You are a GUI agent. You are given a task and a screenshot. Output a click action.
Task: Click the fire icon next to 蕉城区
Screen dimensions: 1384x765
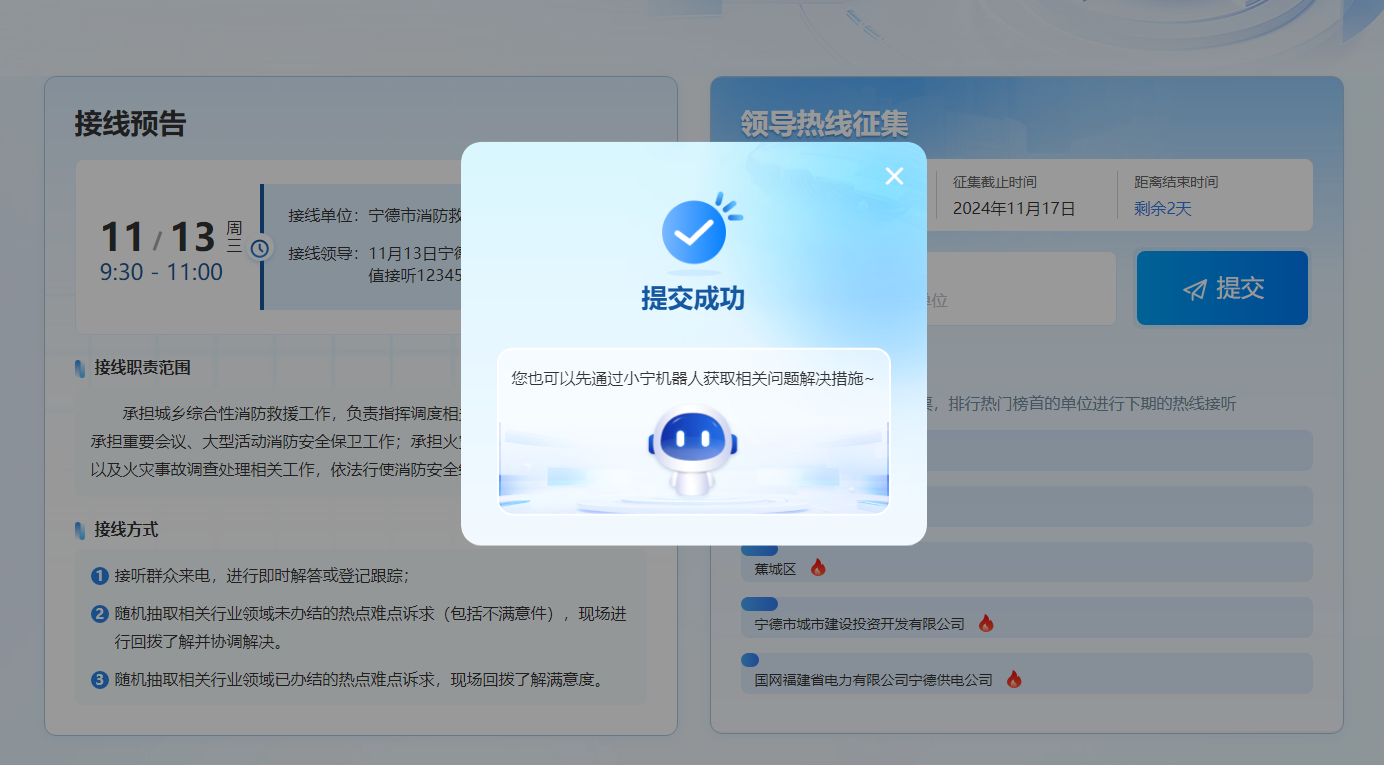tap(818, 568)
